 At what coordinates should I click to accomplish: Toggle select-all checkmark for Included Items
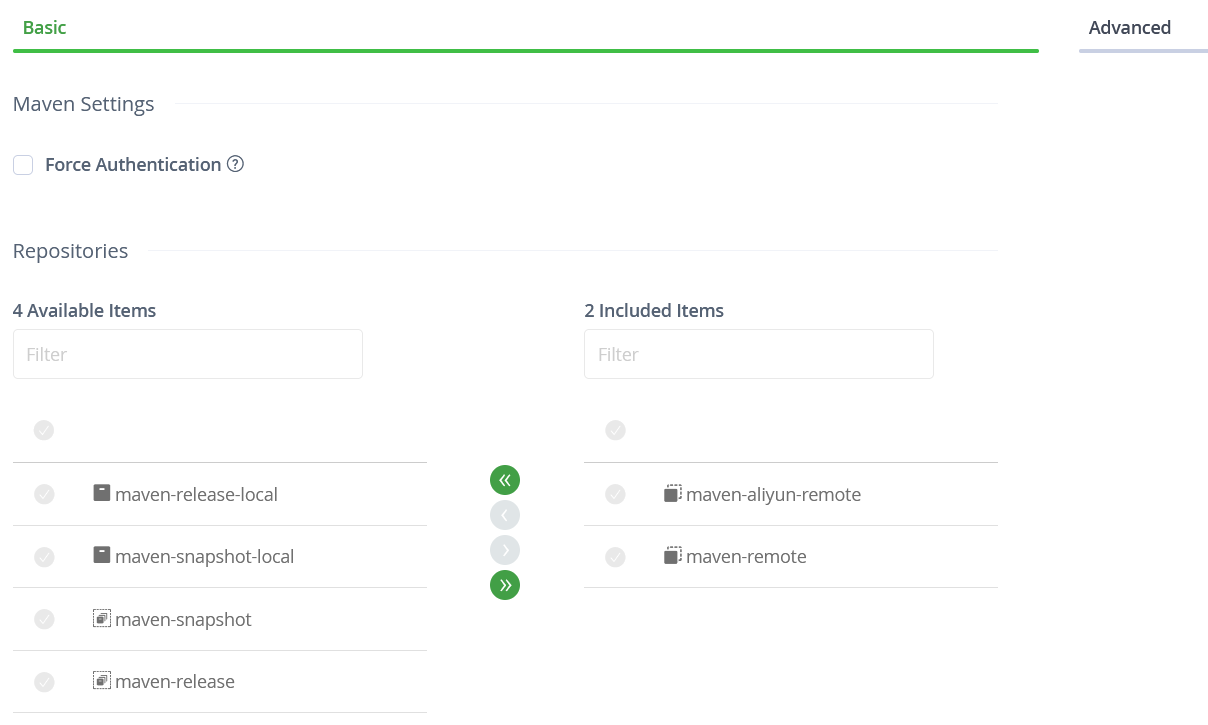(x=615, y=430)
